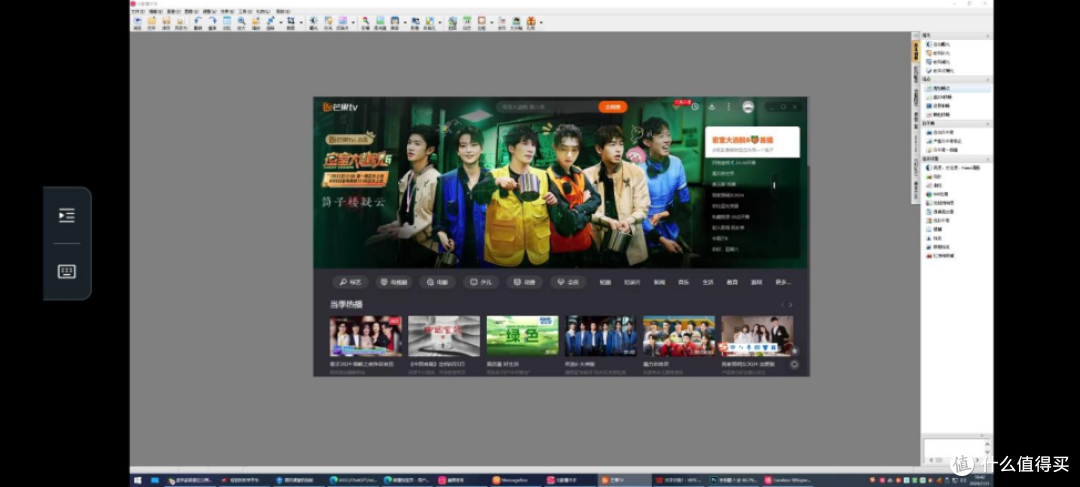The height and width of the screenshot is (487, 1080).
Task: Toggle the compare (对比) view icon
Action: [x=227, y=23]
